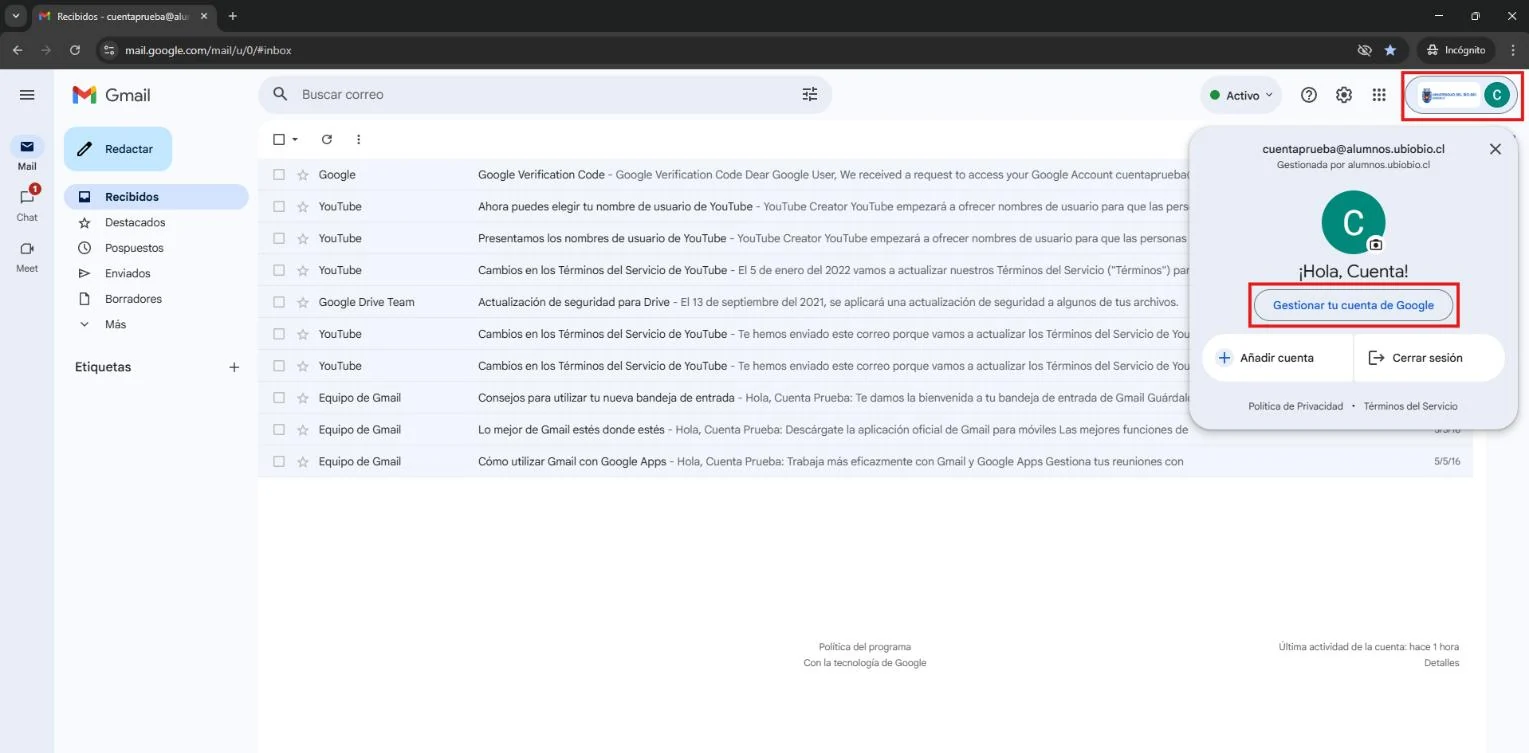Open the new tab plus button
This screenshot has width=1529, height=753.
[233, 16]
